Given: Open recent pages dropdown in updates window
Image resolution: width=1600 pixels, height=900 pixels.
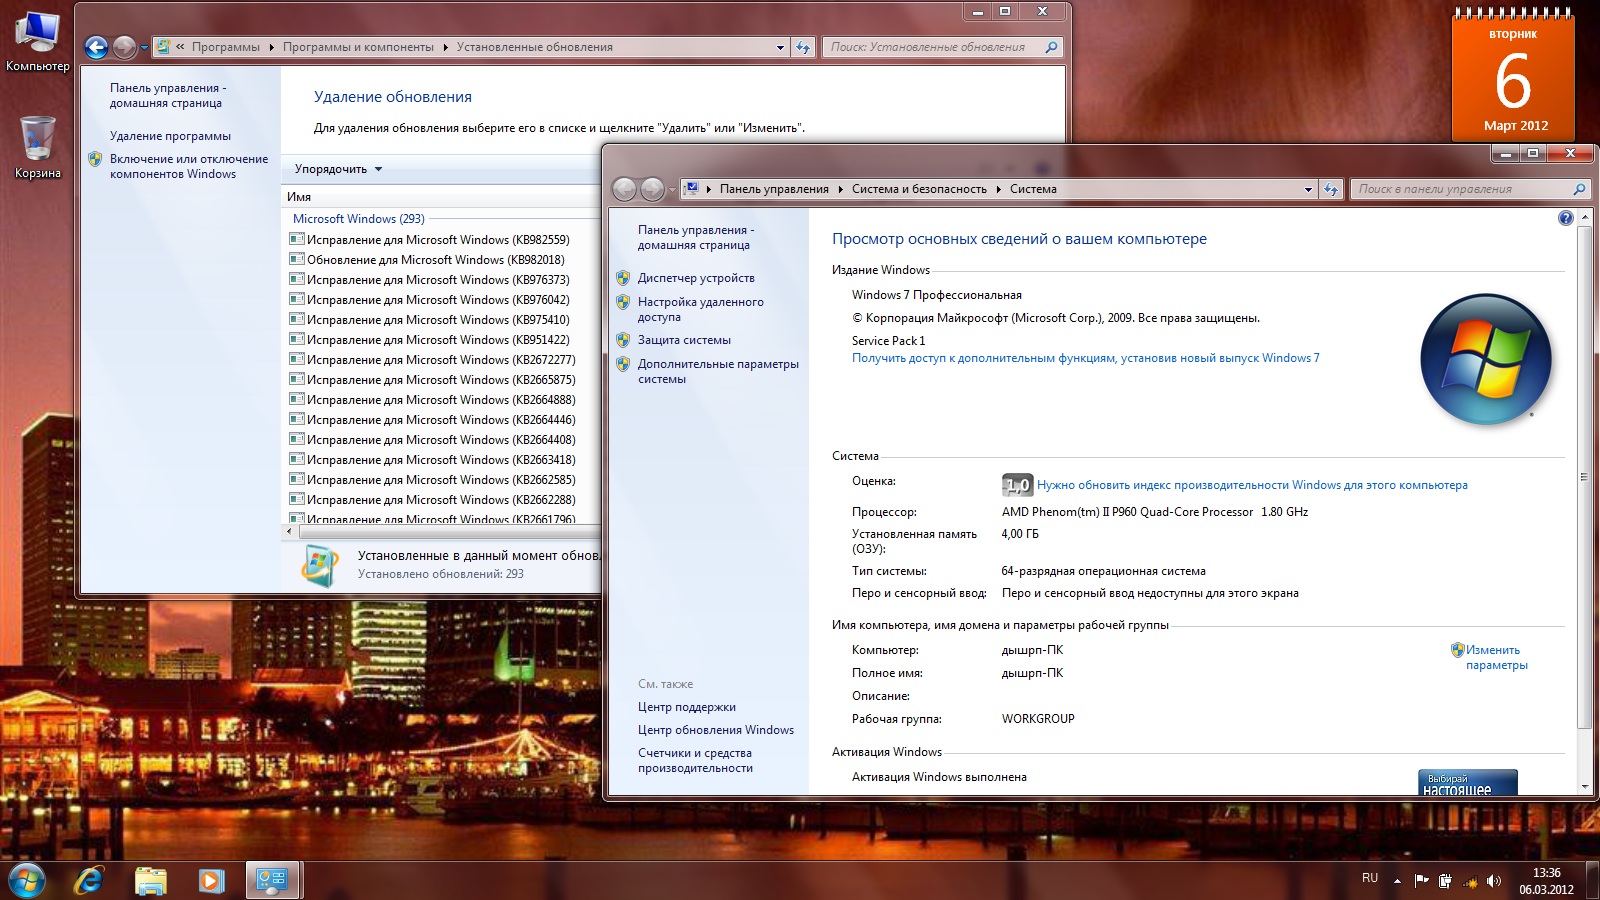Looking at the screenshot, I should click(x=144, y=47).
